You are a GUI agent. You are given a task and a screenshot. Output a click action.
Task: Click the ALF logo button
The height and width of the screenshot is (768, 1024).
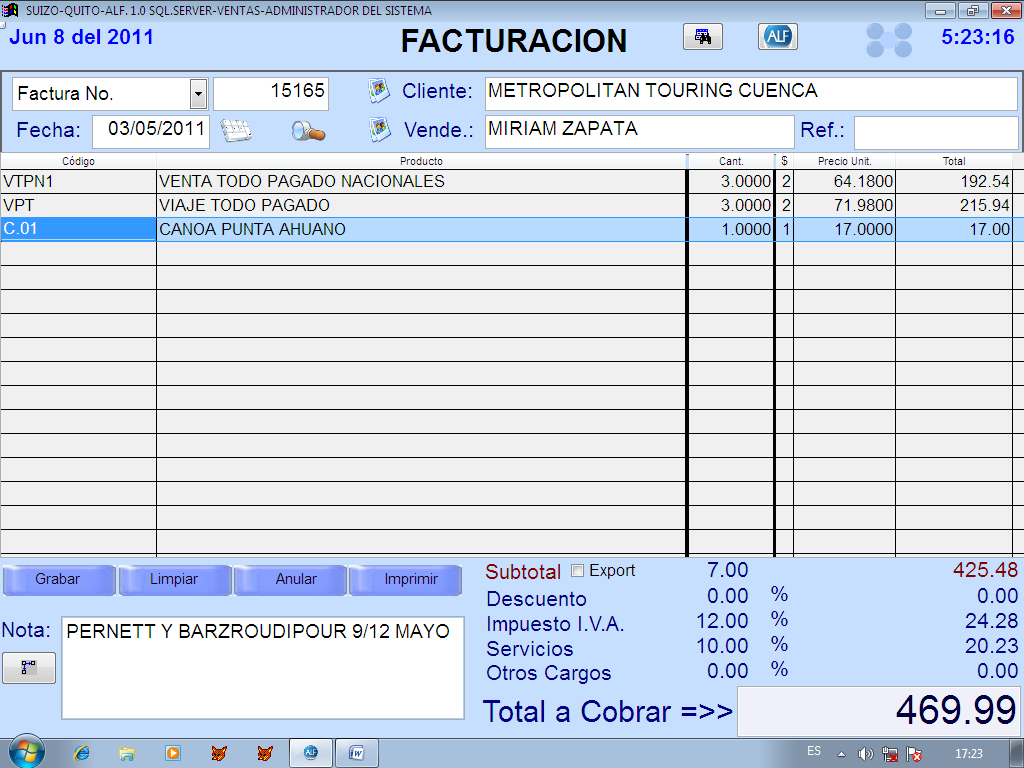pyautogui.click(x=777, y=37)
